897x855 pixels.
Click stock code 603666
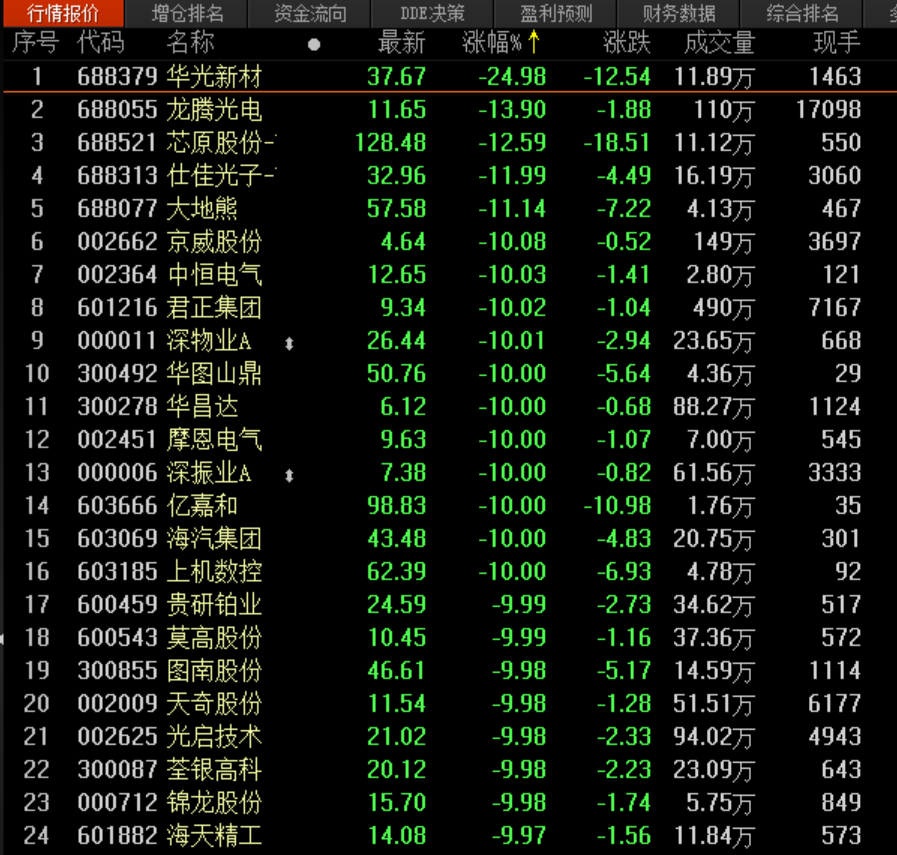(x=117, y=506)
